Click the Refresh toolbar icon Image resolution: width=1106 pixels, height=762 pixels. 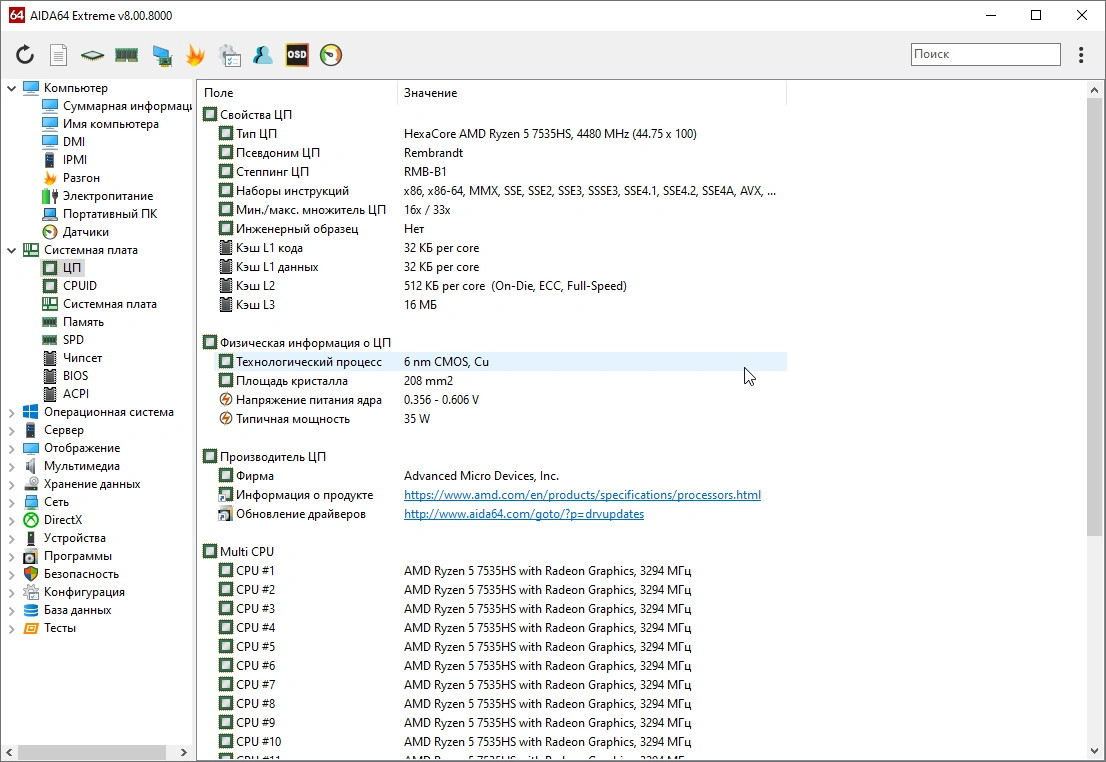pyautogui.click(x=25, y=55)
